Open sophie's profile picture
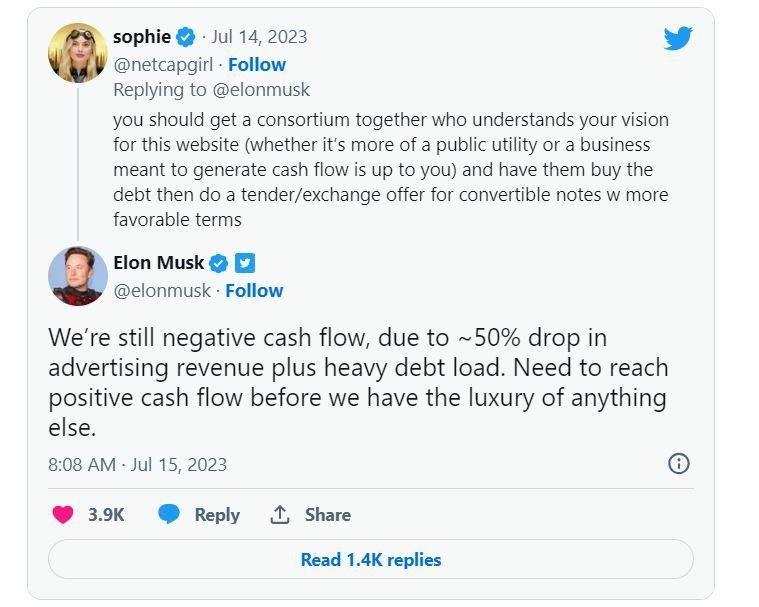Screen dimensions: 759x607 78,52
